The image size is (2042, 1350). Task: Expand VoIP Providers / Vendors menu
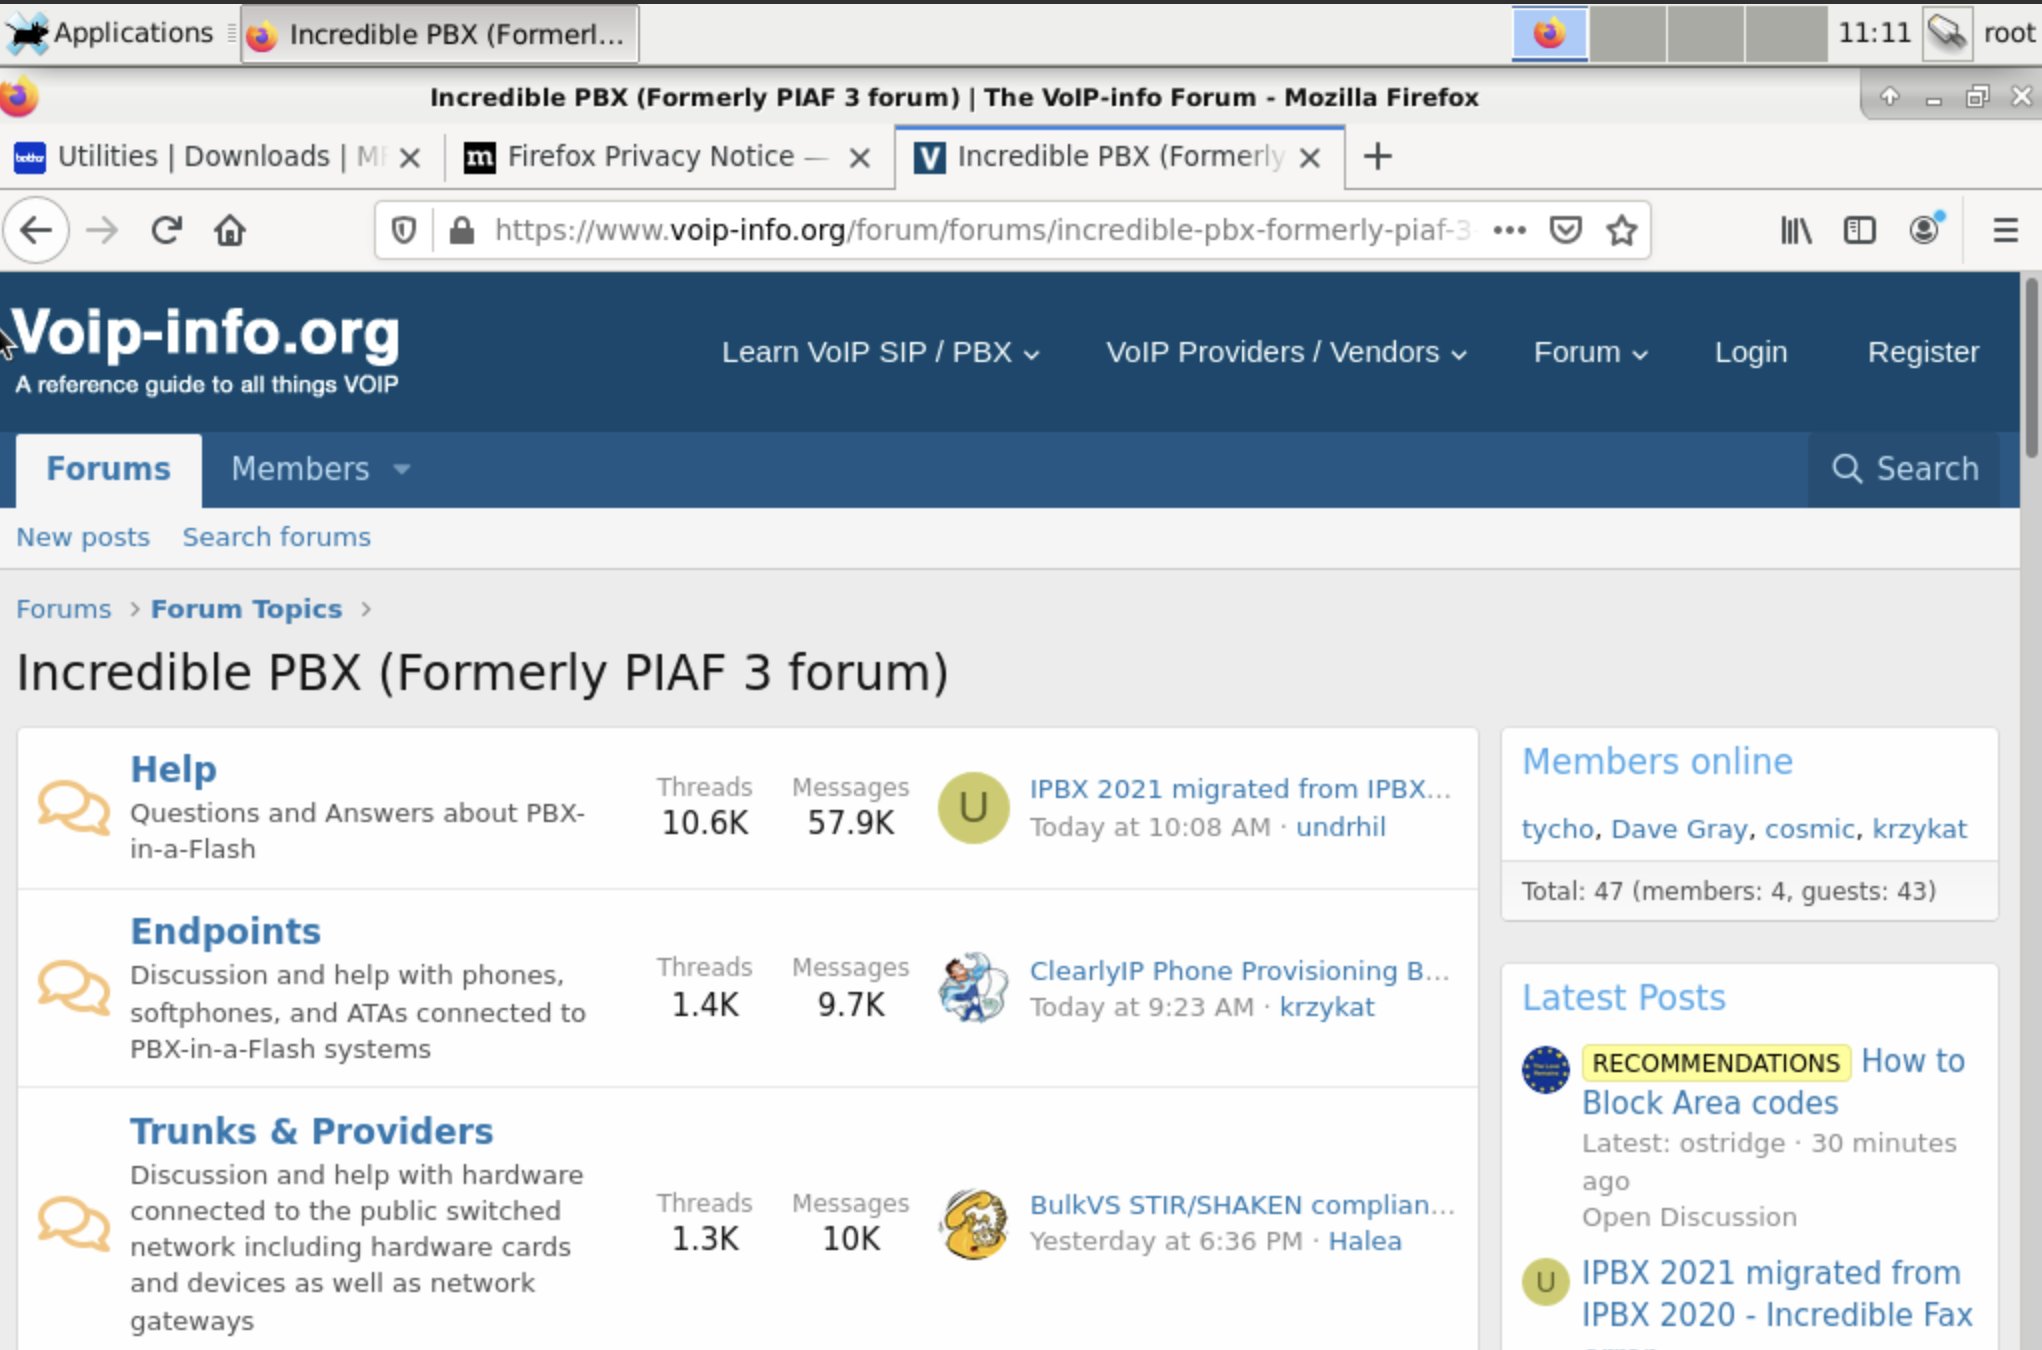(1286, 352)
